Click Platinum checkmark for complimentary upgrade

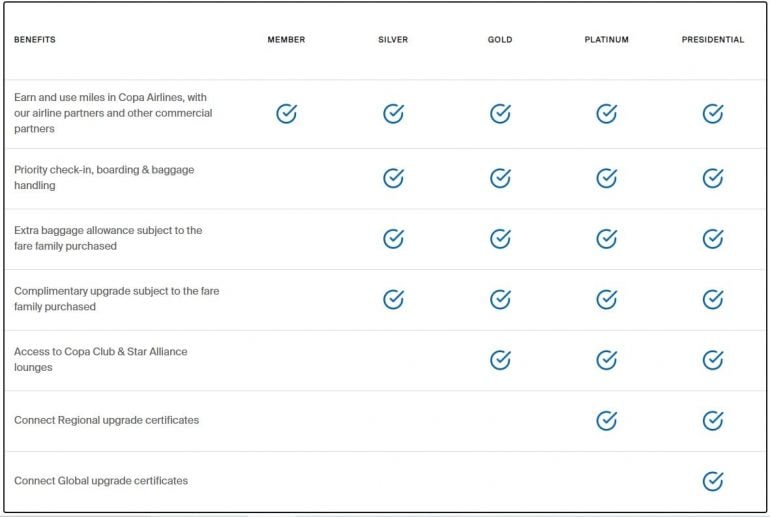pos(606,299)
